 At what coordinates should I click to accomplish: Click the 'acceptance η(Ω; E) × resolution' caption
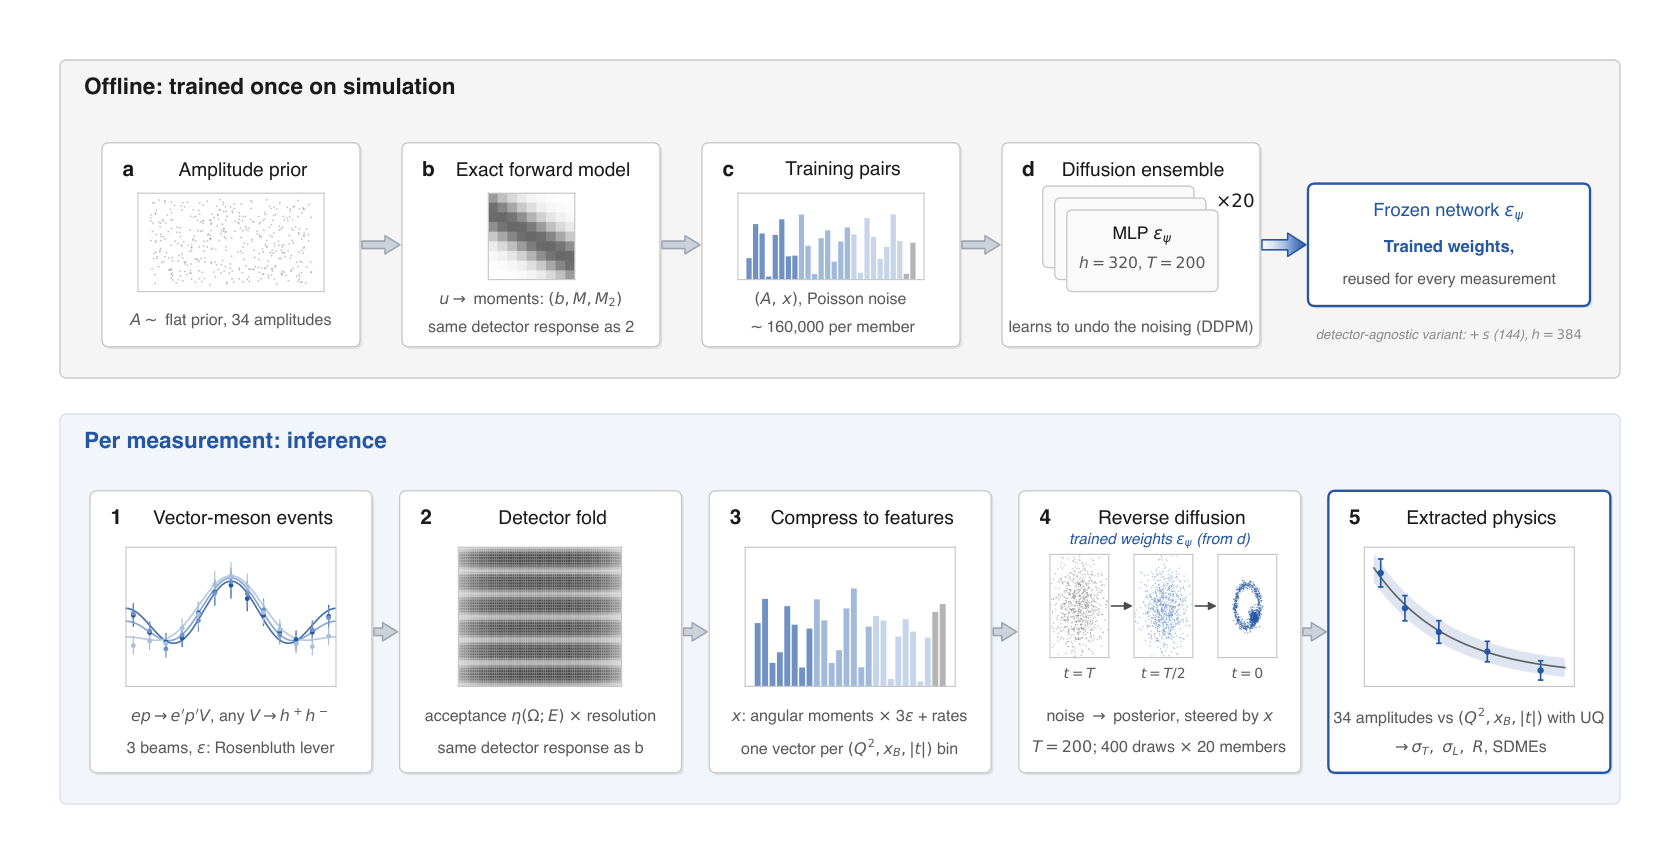coord(540,716)
